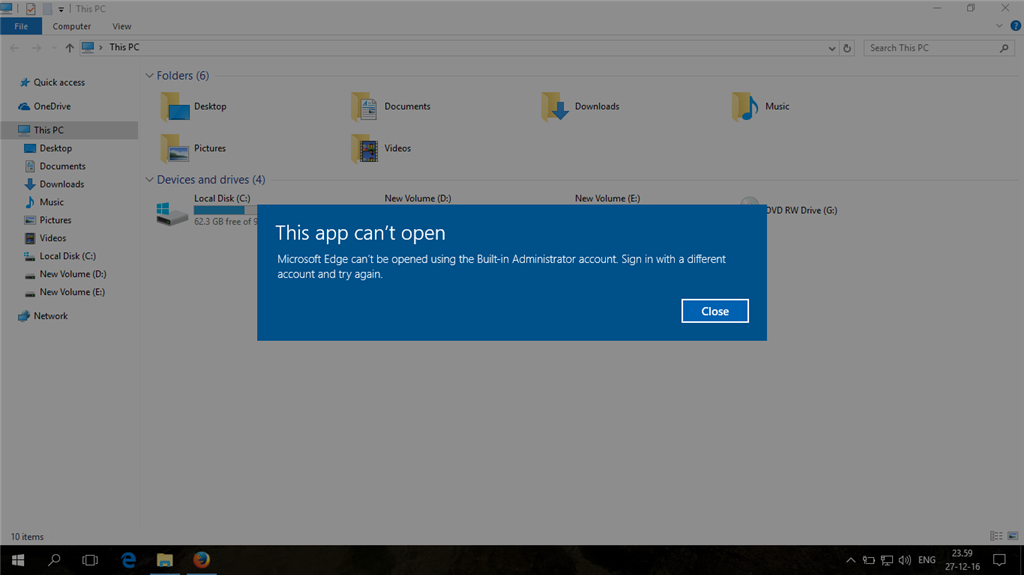Image resolution: width=1024 pixels, height=575 pixels.
Task: Open the Action Center notifications icon
Action: 999,560
